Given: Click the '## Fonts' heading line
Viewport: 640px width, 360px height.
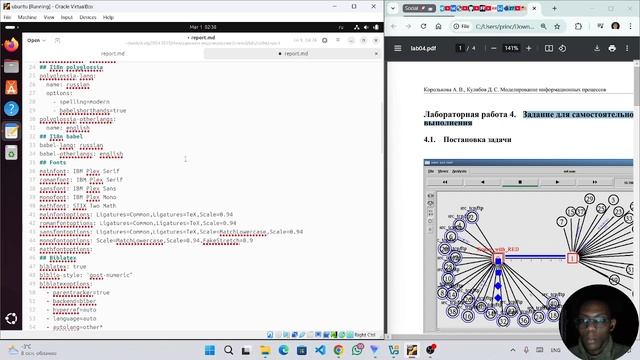Looking at the screenshot, I should point(53,162).
